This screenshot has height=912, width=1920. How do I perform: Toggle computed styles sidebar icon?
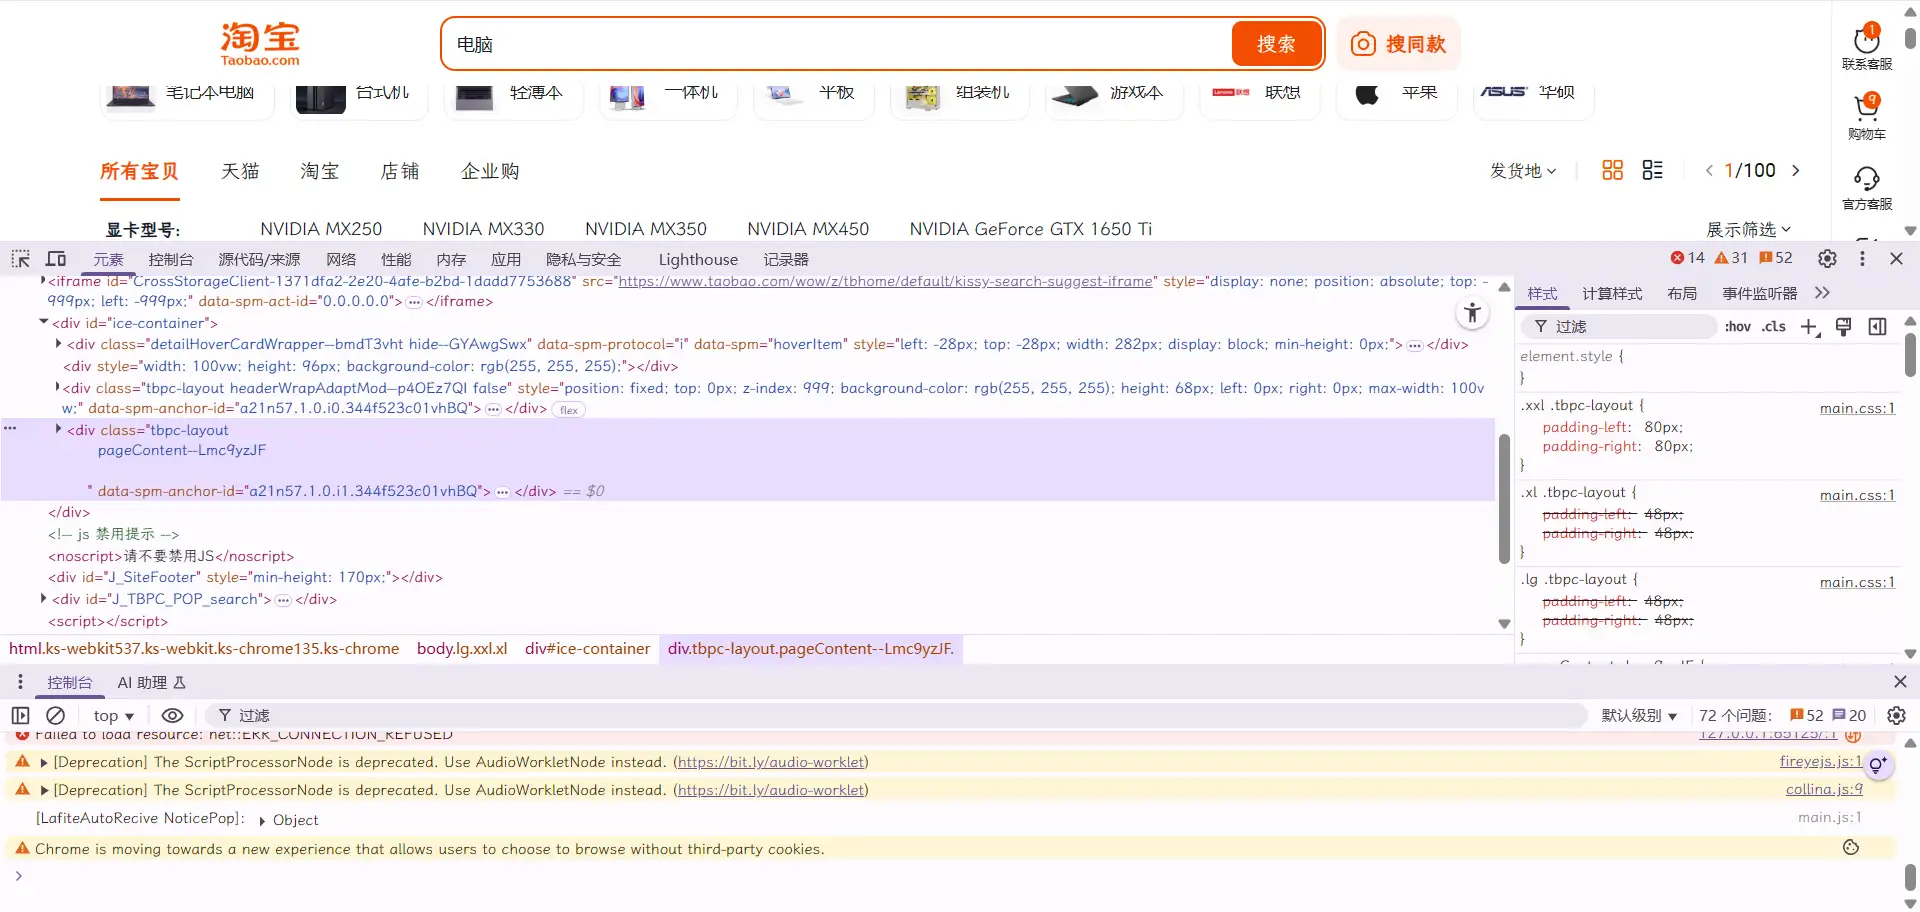1878,327
